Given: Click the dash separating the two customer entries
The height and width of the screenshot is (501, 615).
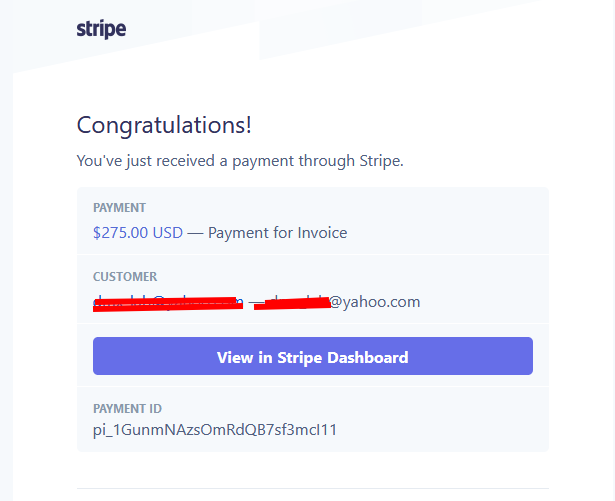Looking at the screenshot, I should coord(251,302).
